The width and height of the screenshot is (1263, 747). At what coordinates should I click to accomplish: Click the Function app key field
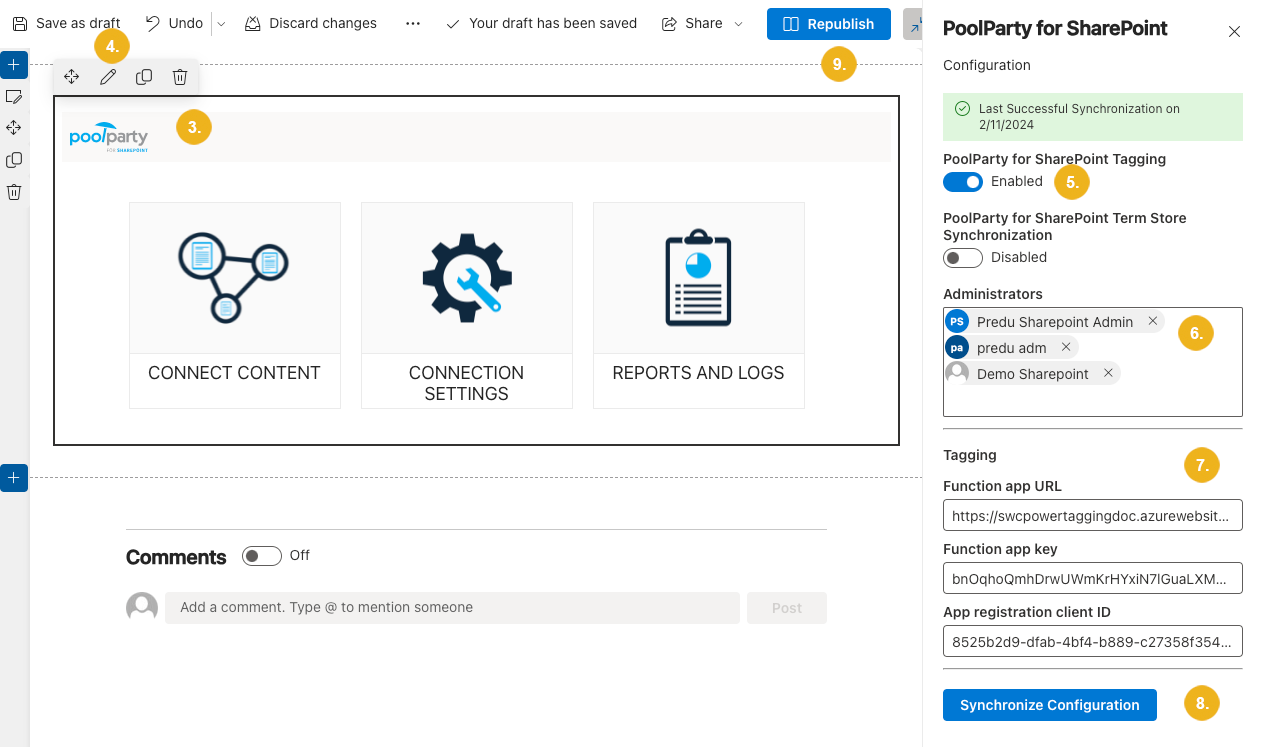click(1093, 578)
